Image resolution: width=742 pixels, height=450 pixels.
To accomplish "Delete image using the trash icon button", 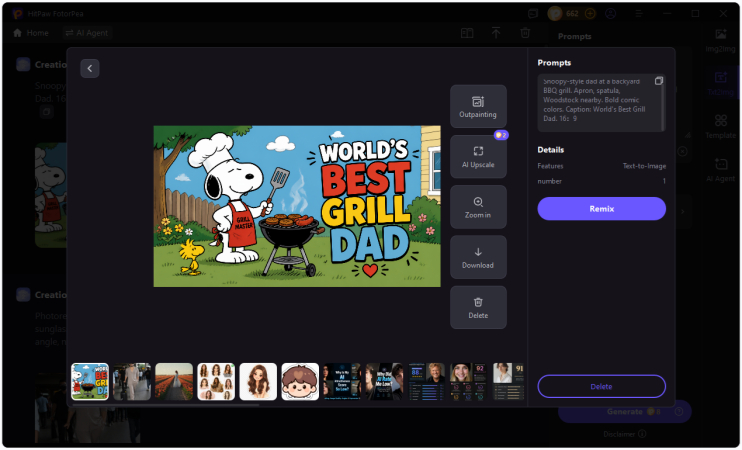I will point(478,308).
